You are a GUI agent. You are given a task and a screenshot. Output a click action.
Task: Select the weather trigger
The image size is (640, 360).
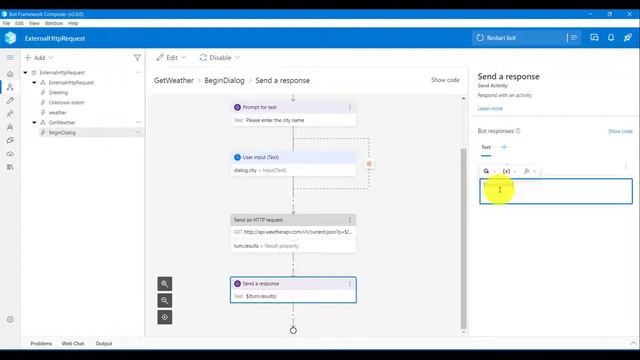(x=58, y=113)
